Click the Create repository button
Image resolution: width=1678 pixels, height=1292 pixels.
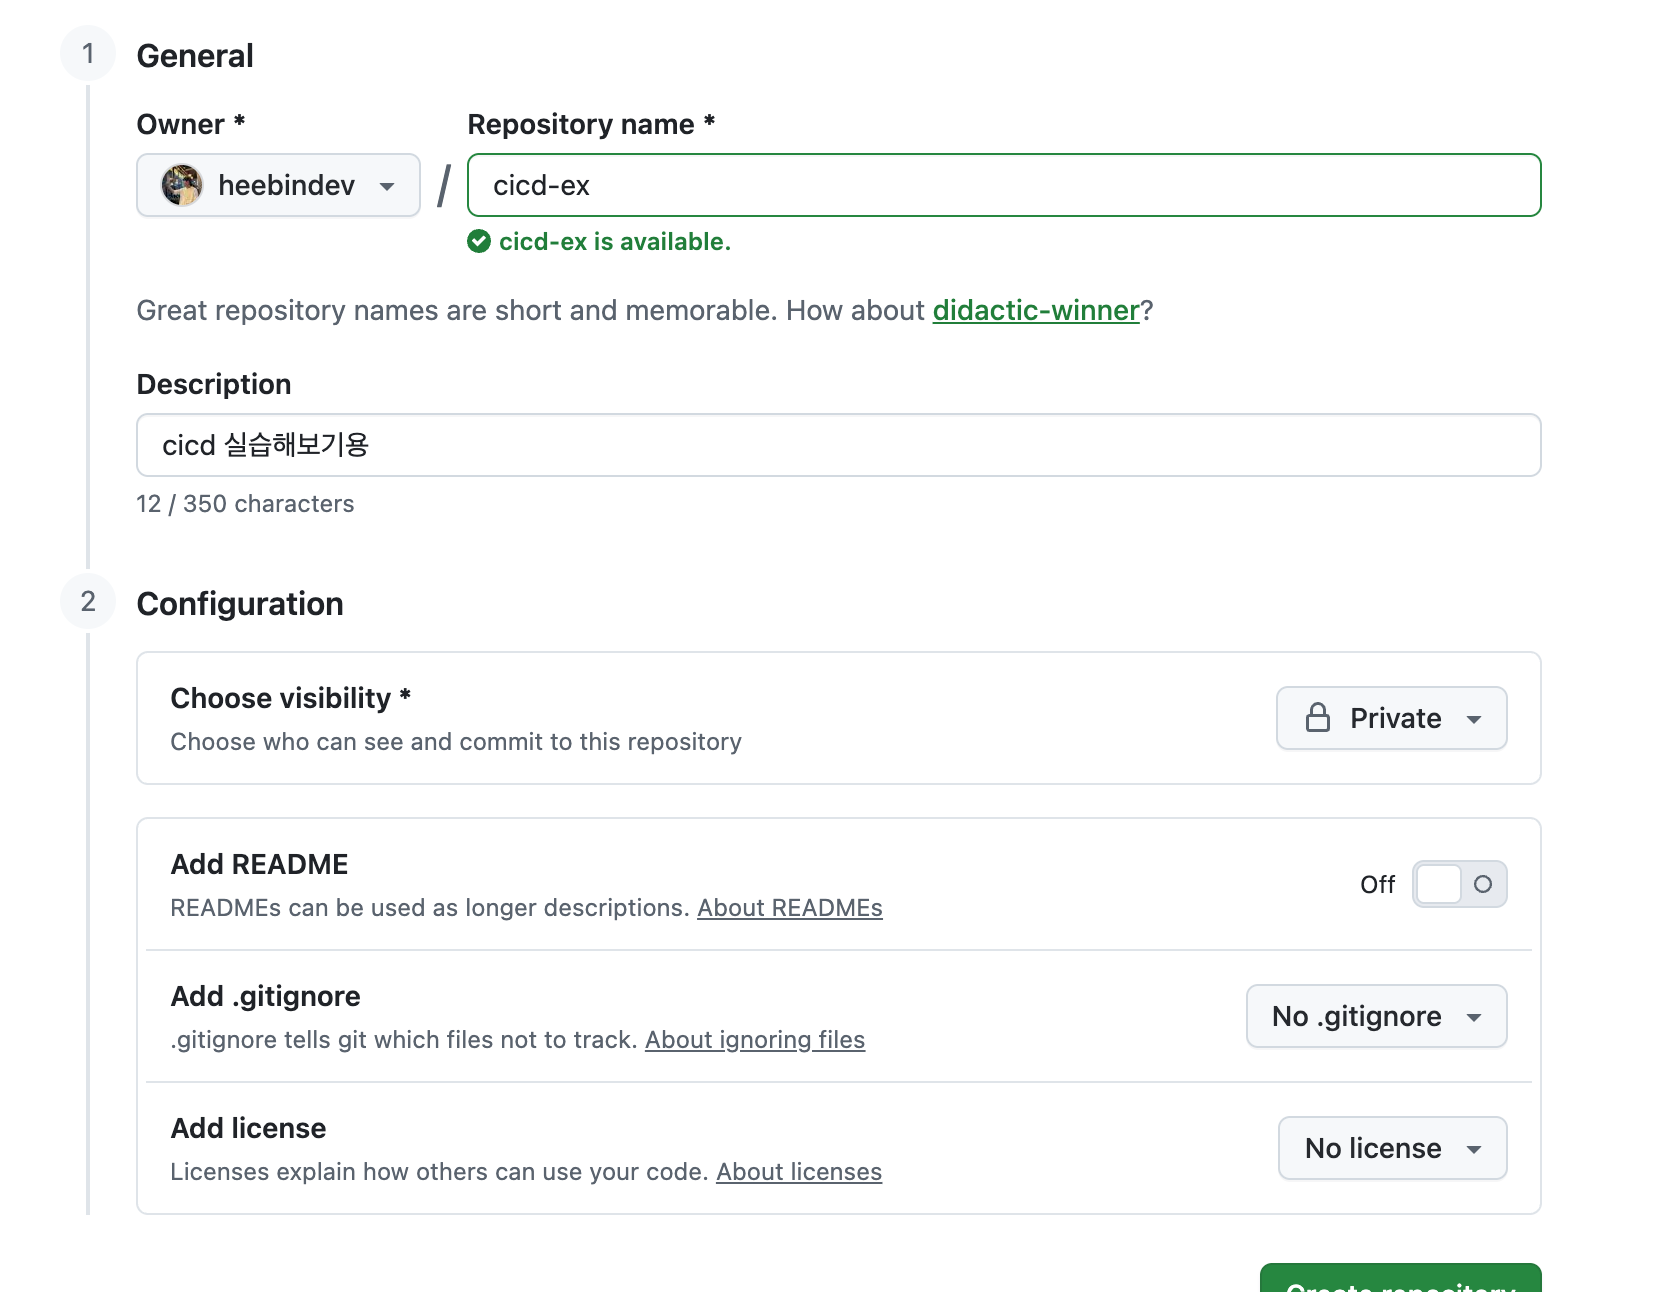click(x=1400, y=1279)
